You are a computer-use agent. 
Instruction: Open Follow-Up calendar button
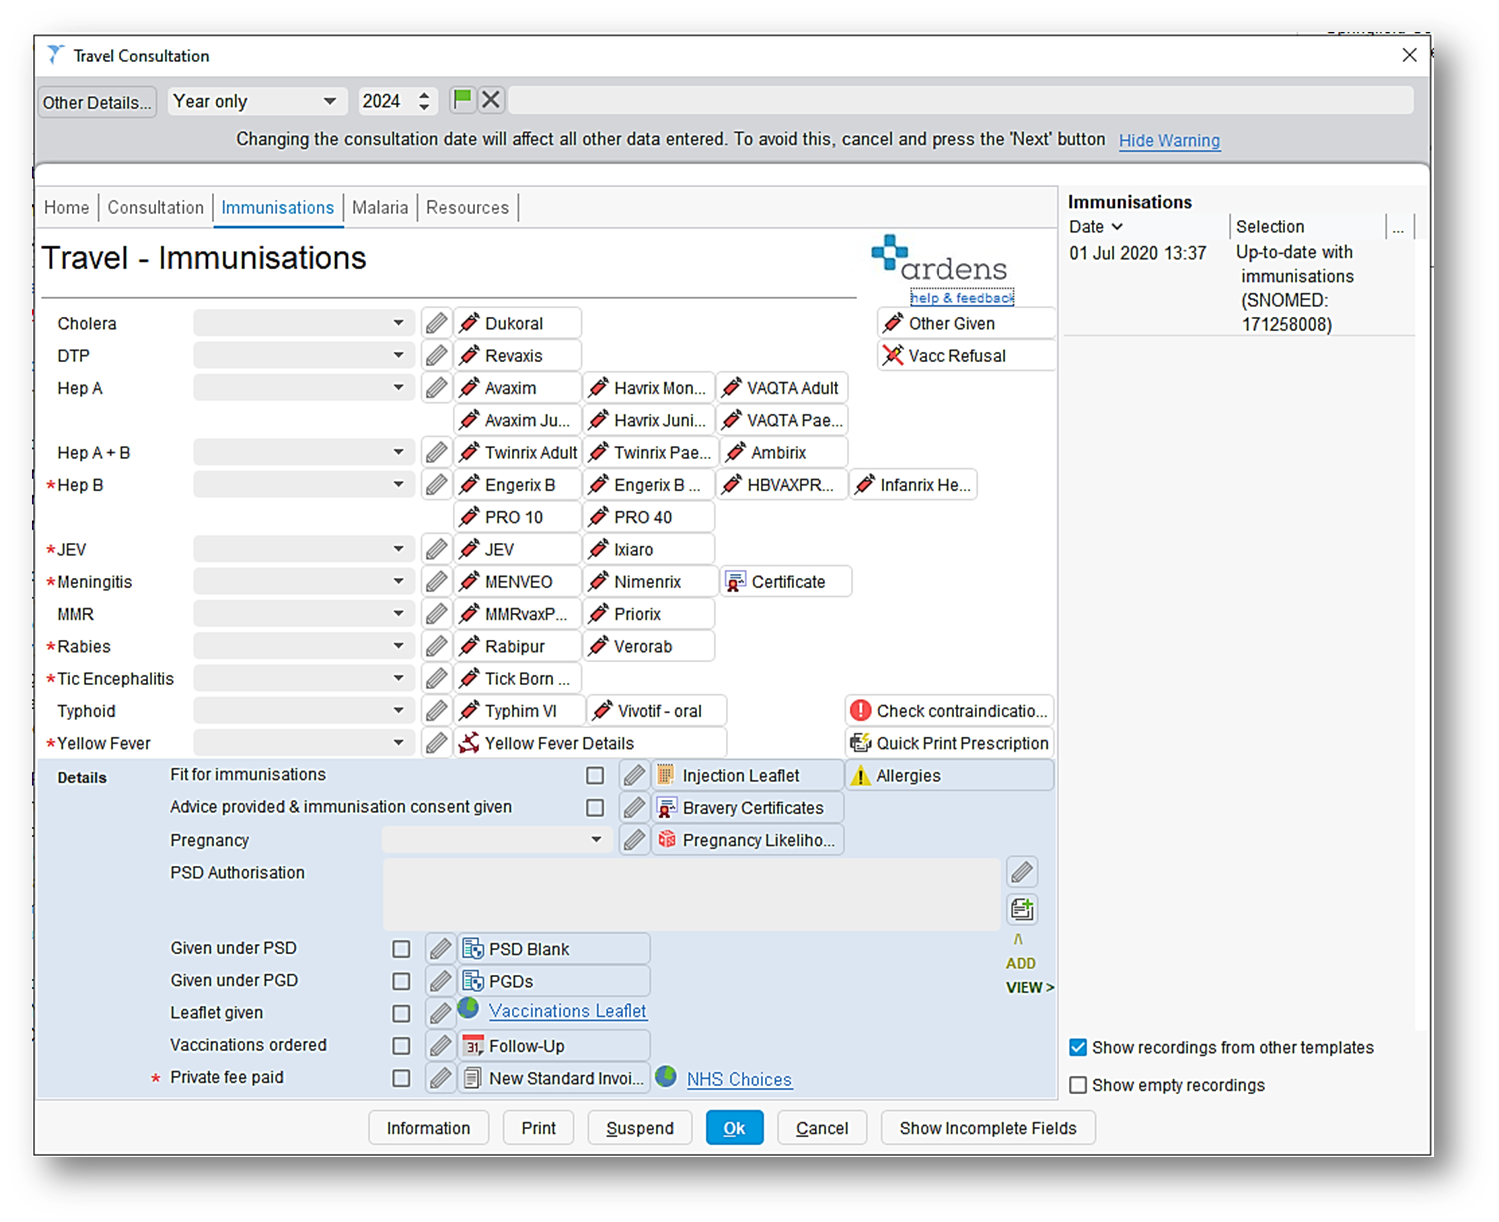pos(554,1046)
